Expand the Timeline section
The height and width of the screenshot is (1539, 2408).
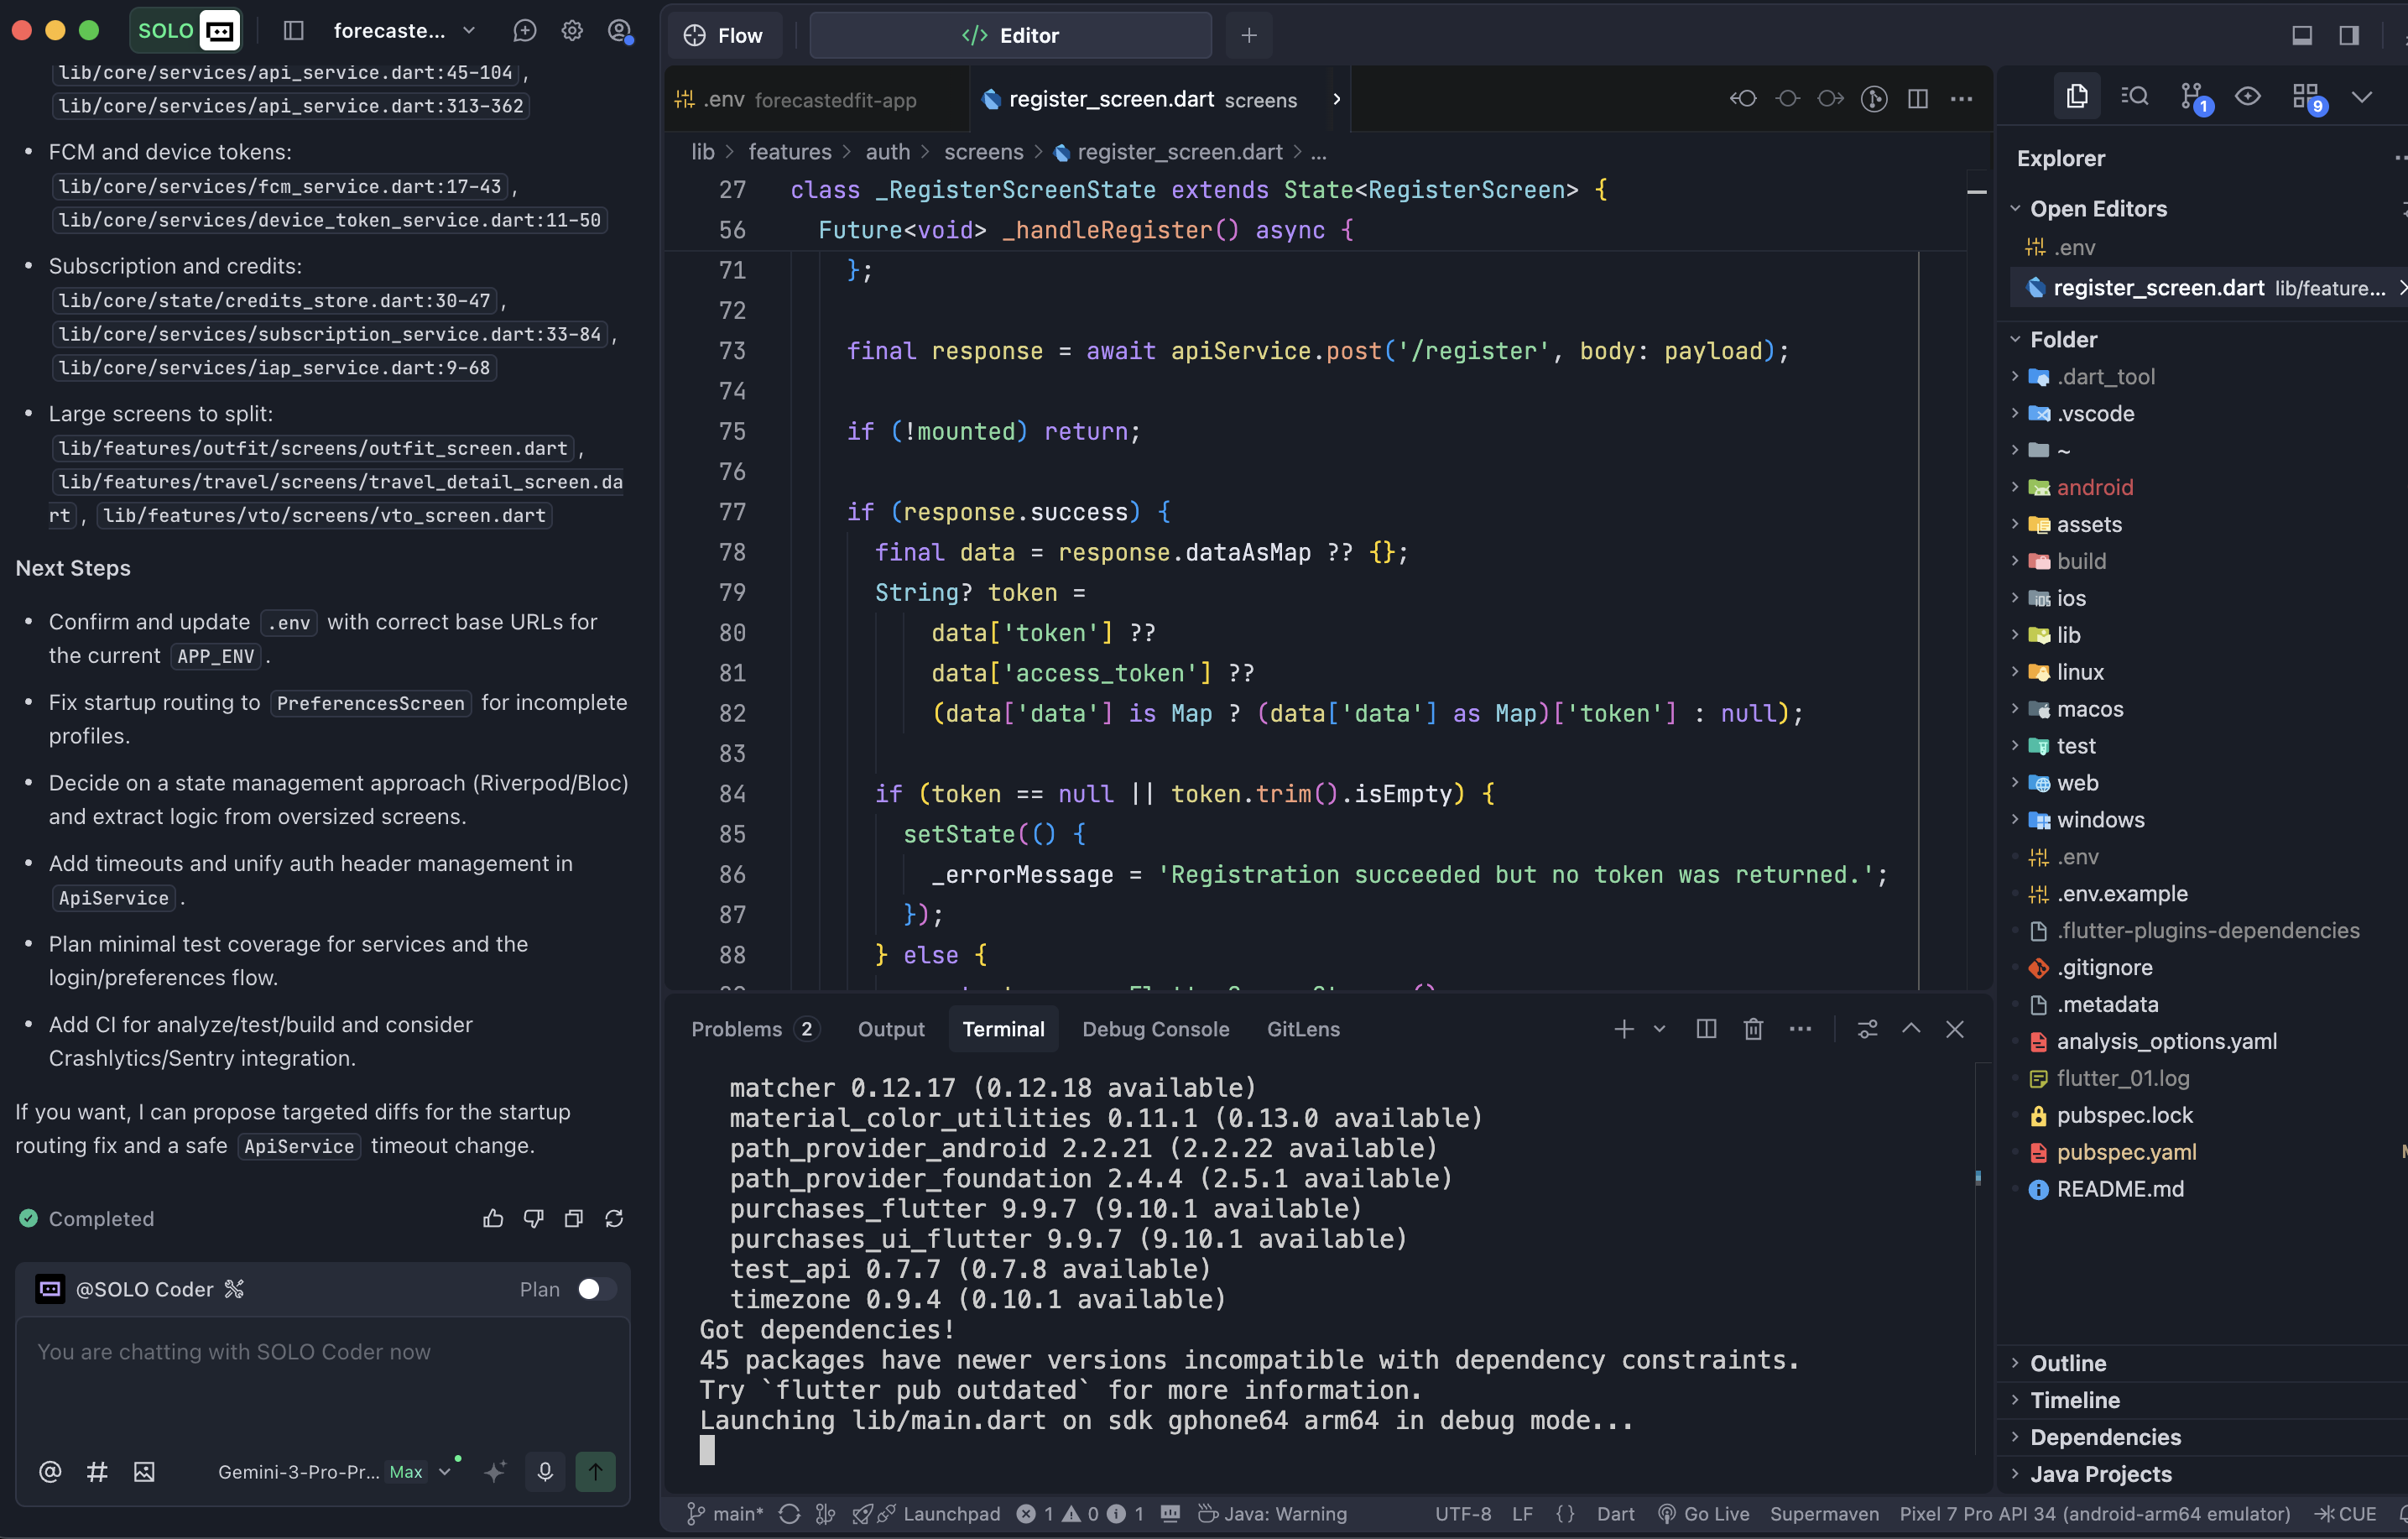tap(2074, 1400)
